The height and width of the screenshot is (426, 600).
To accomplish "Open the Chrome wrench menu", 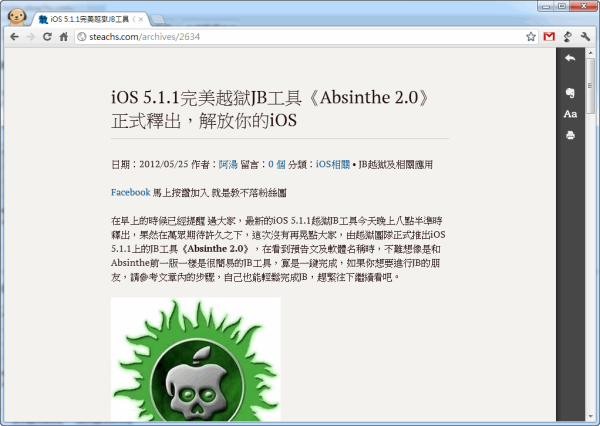I will (x=585, y=37).
